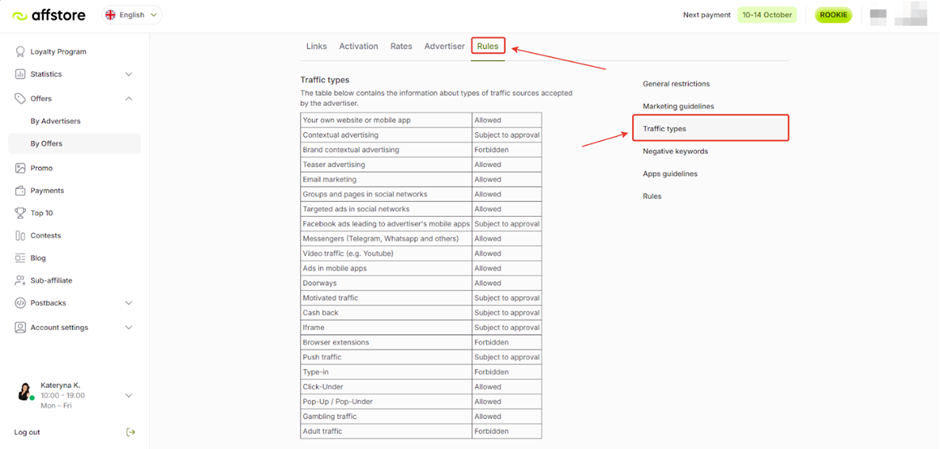The height and width of the screenshot is (449, 940).
Task: Jump to Negative keywords section
Action: click(675, 151)
